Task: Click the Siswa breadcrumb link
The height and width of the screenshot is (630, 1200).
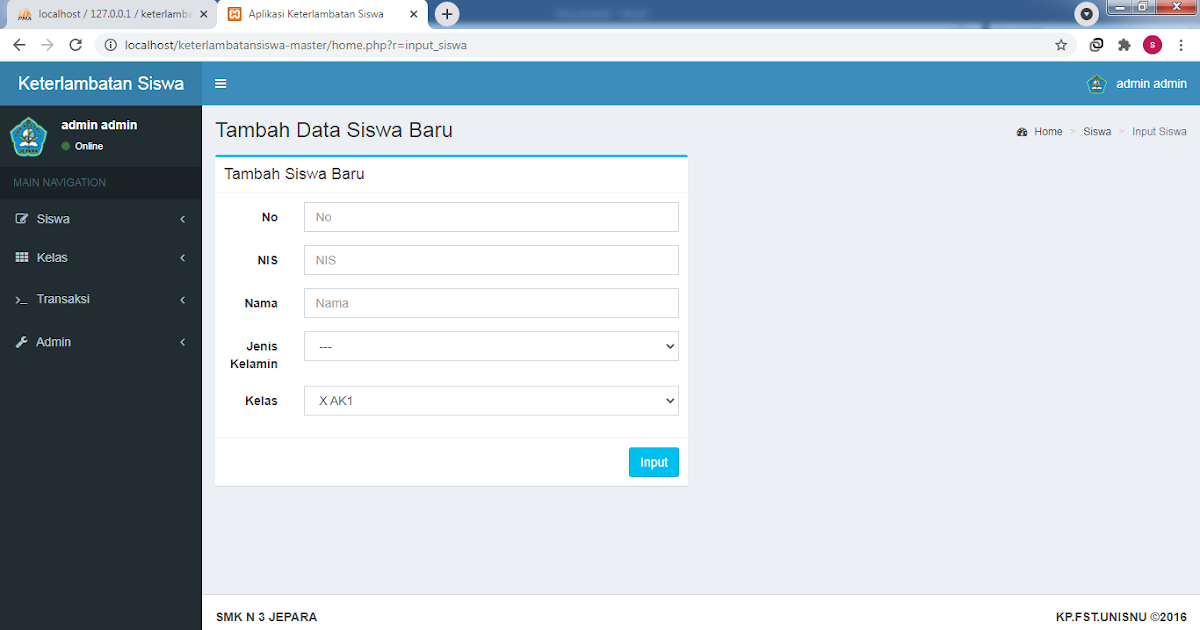Action: click(x=1097, y=132)
